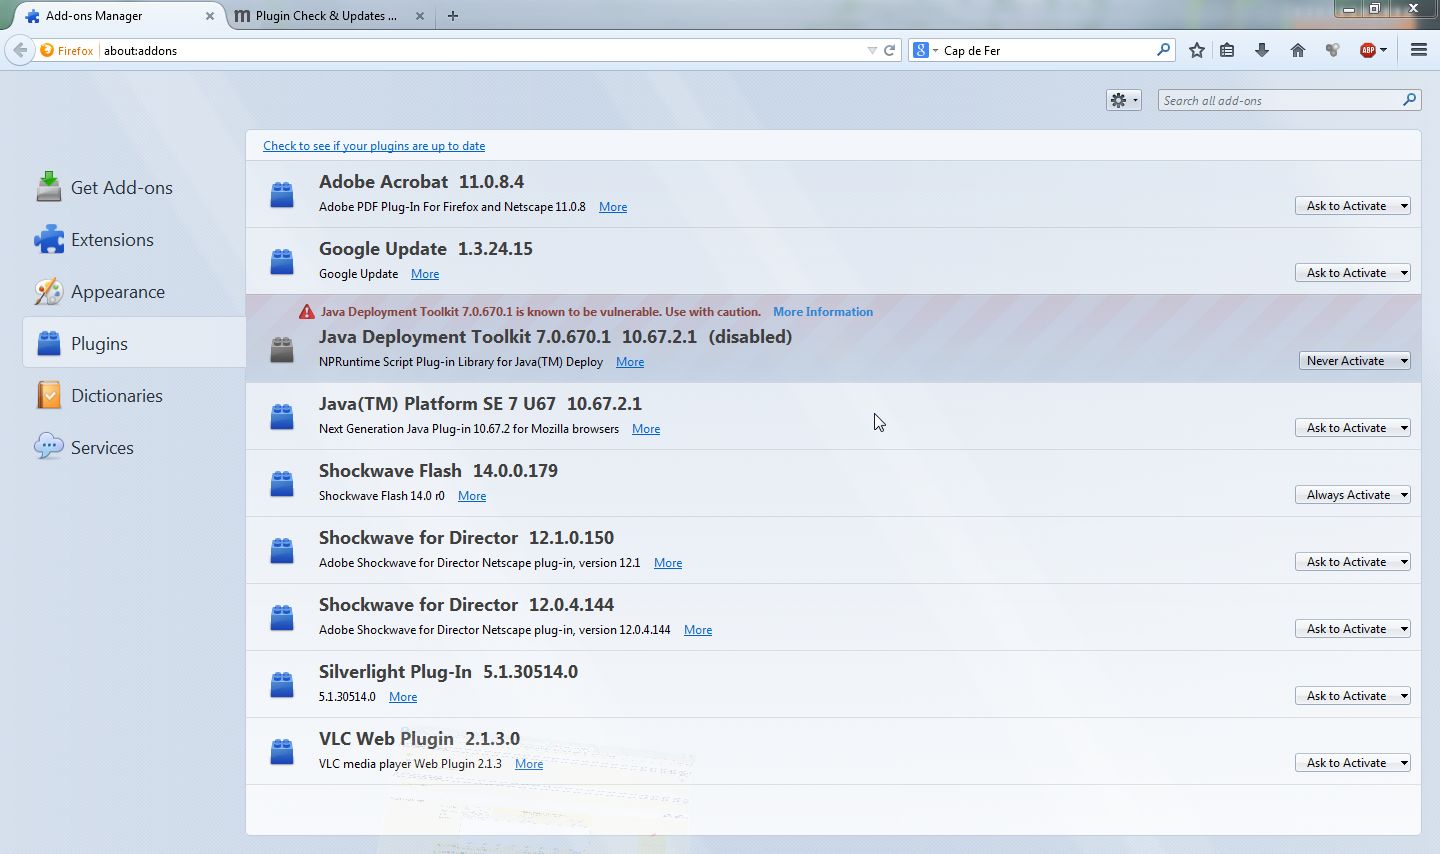Go to the Home page icon
The height and width of the screenshot is (854, 1440).
pos(1298,50)
